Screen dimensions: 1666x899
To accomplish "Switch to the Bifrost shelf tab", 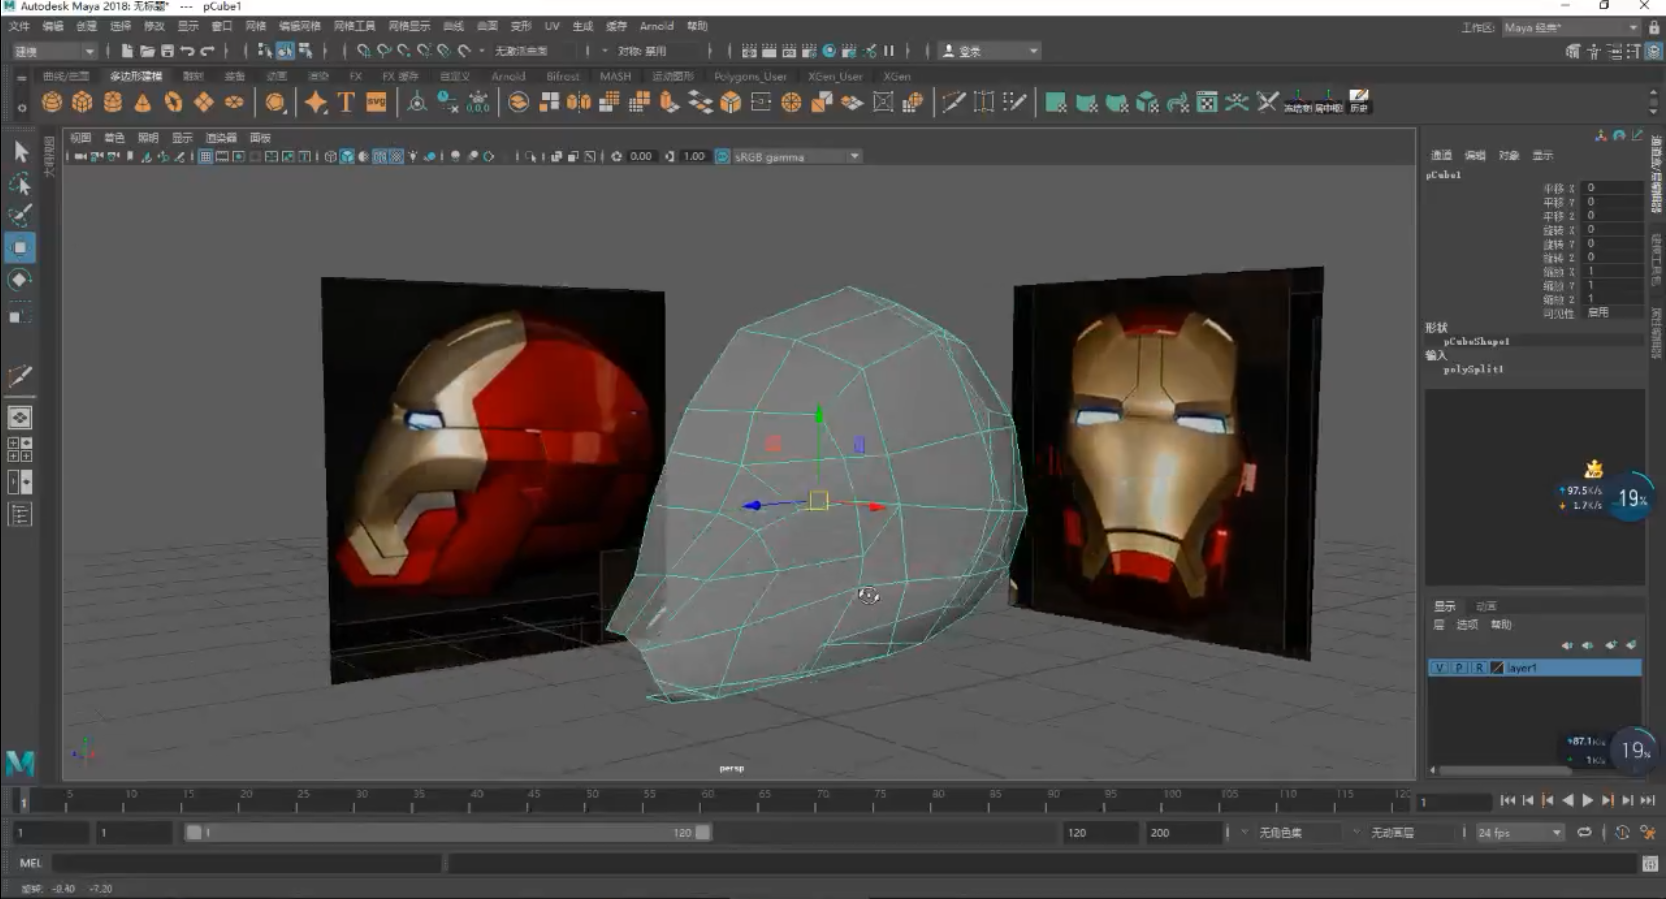I will coord(563,76).
